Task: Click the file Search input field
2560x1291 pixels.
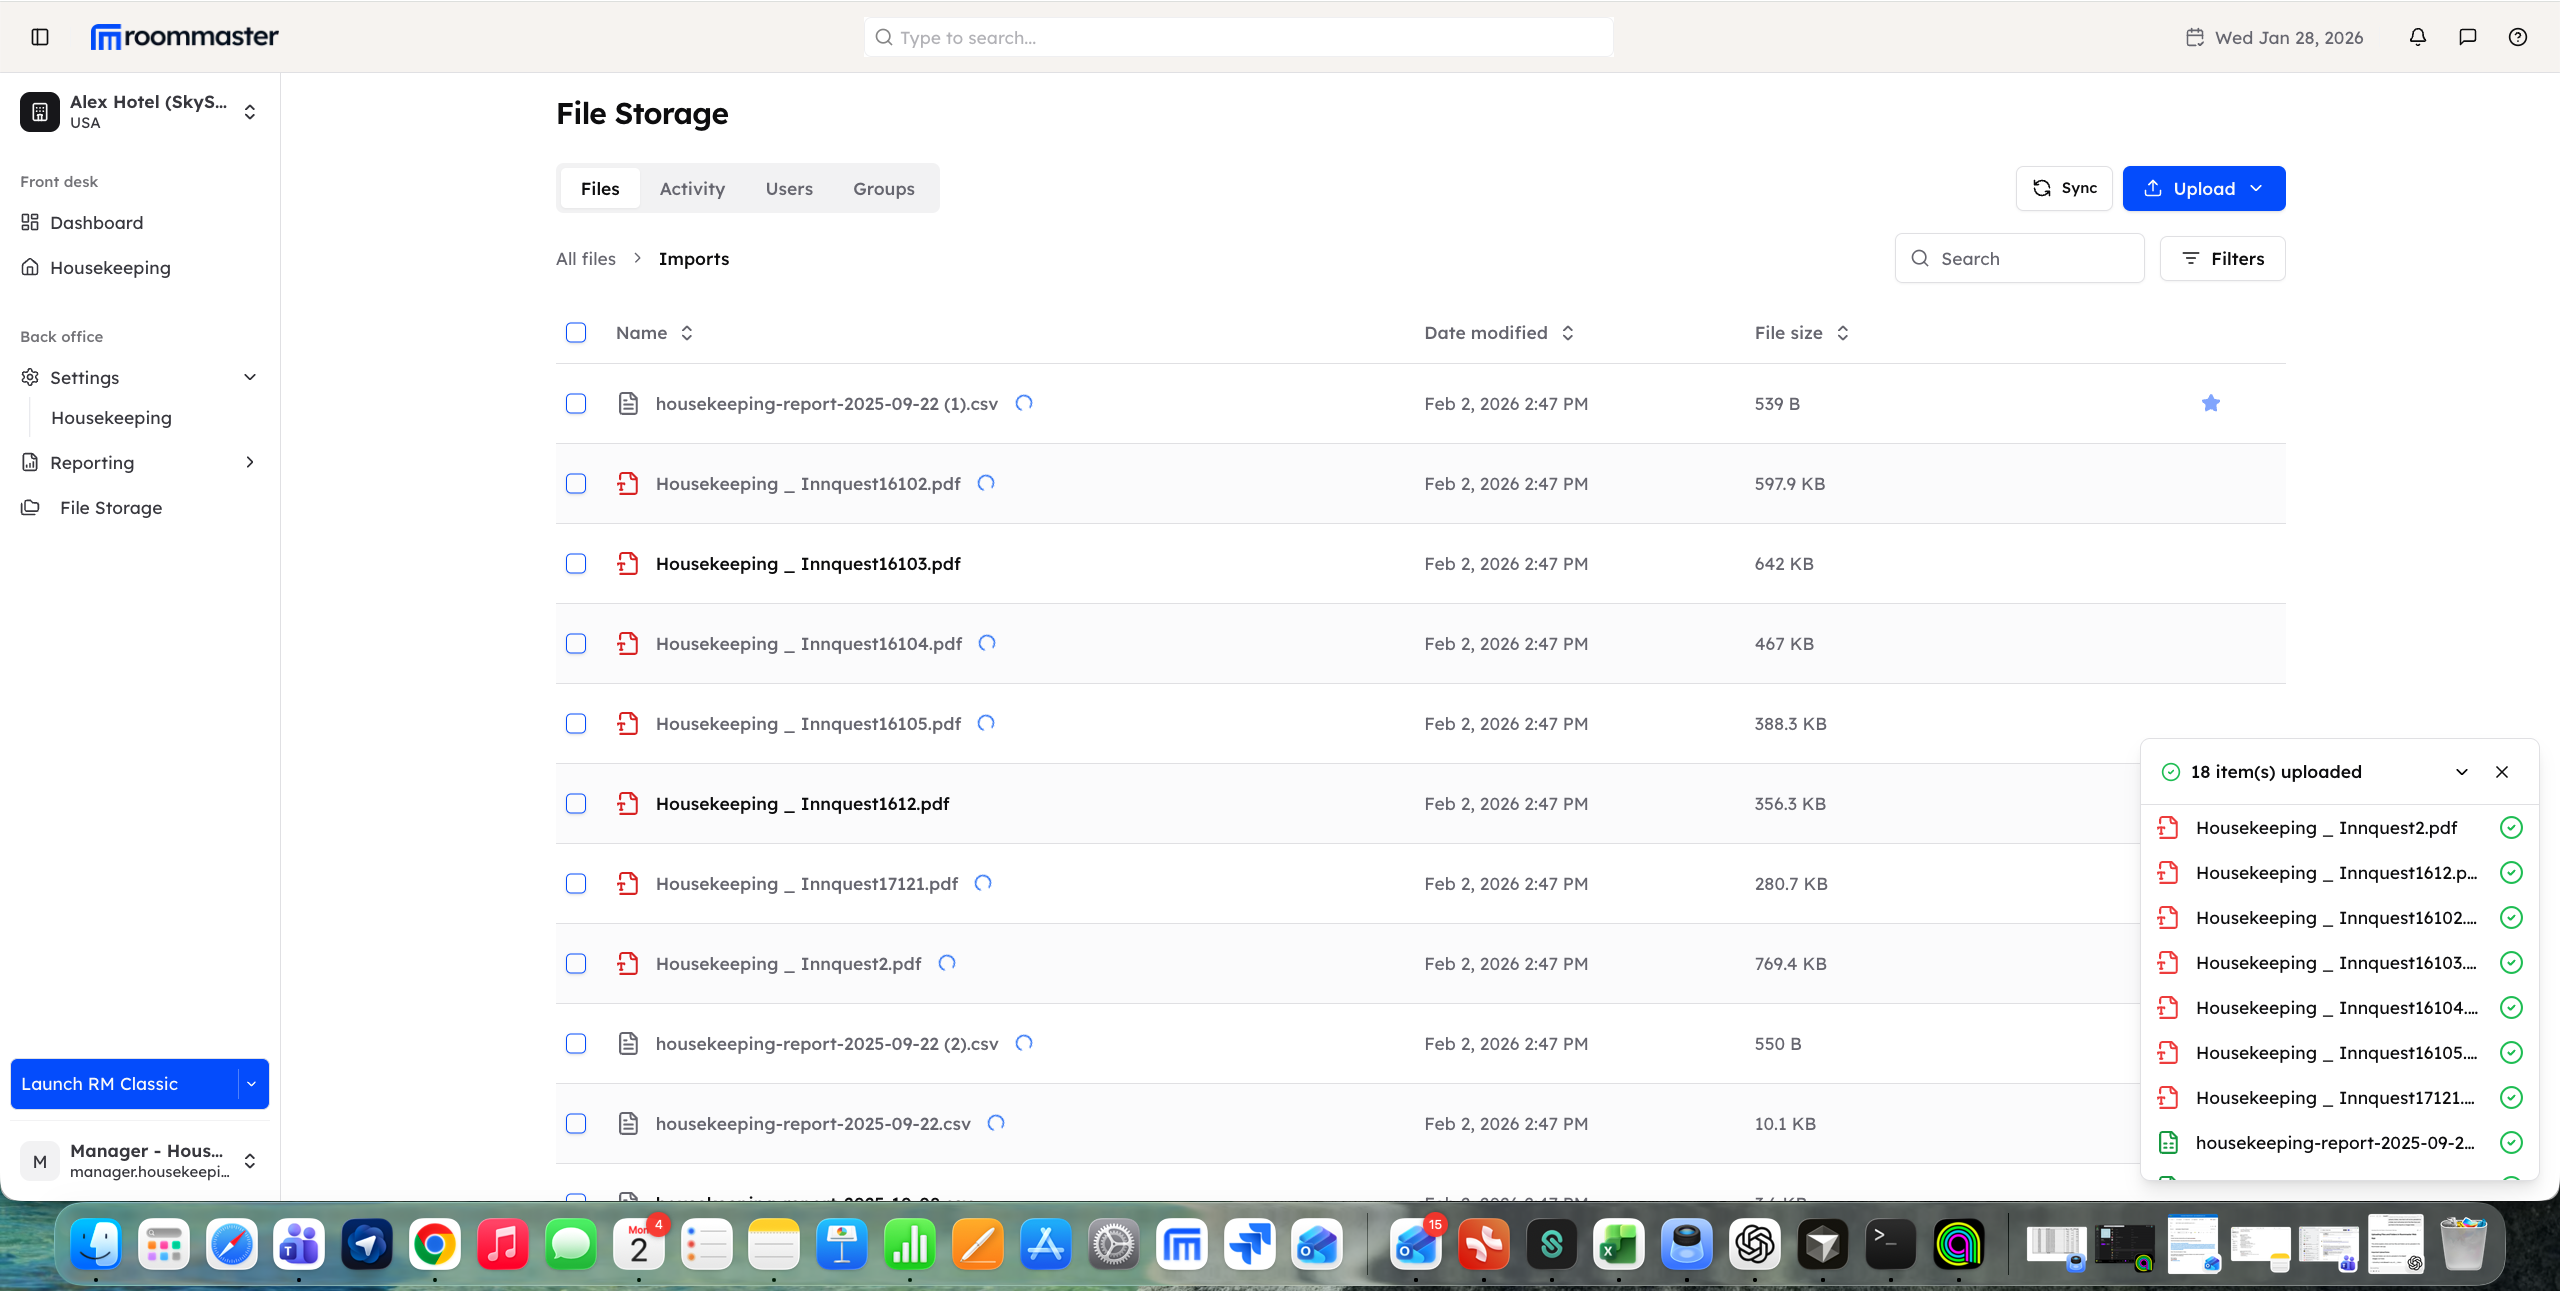Action: 2018,258
